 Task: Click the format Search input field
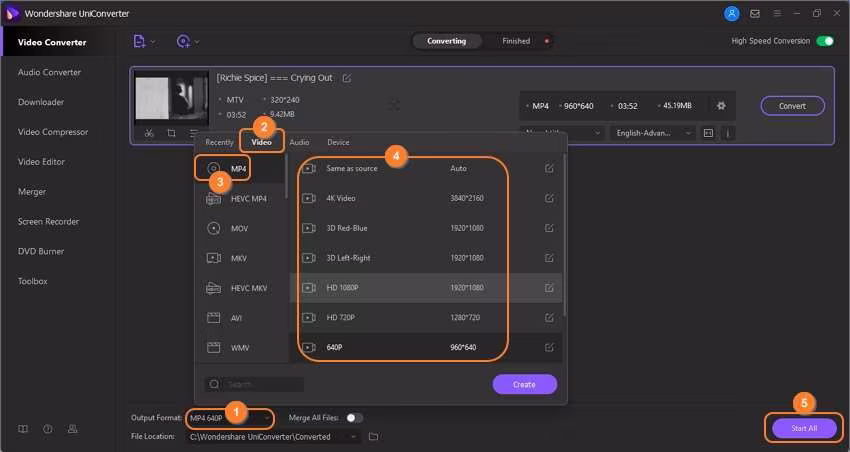[254, 384]
